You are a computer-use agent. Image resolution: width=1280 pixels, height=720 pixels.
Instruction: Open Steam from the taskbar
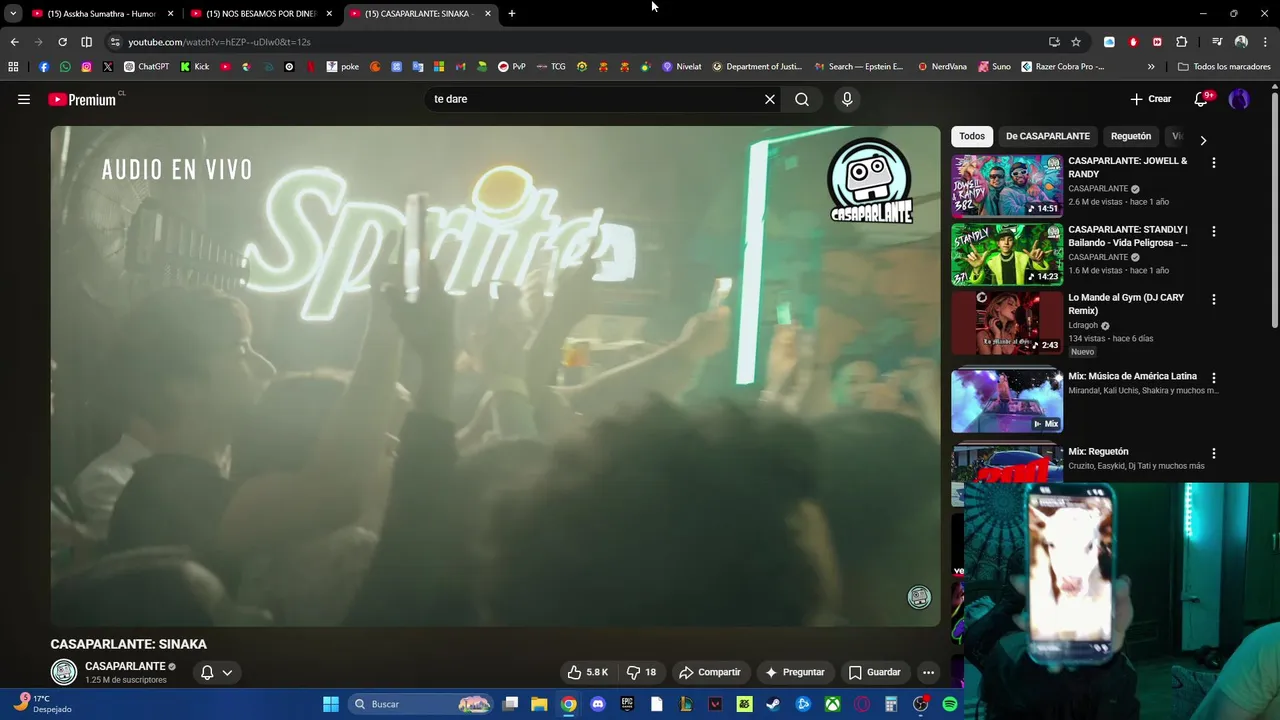click(773, 704)
